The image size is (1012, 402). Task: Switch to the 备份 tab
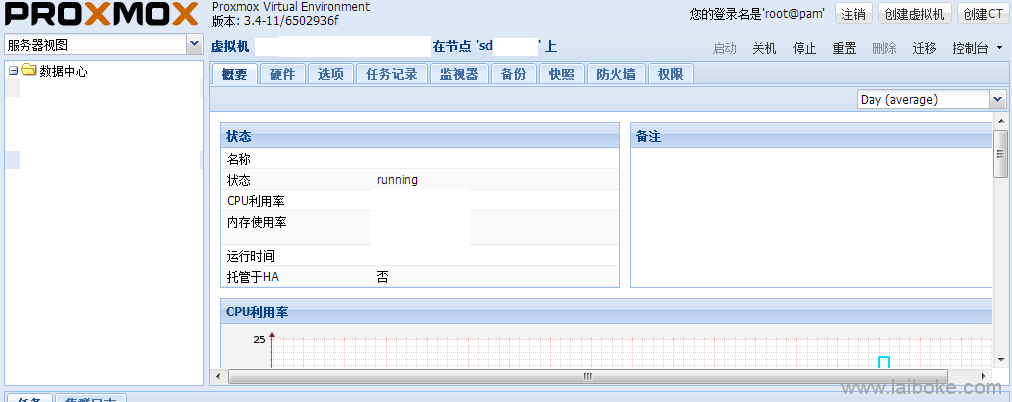[x=514, y=74]
